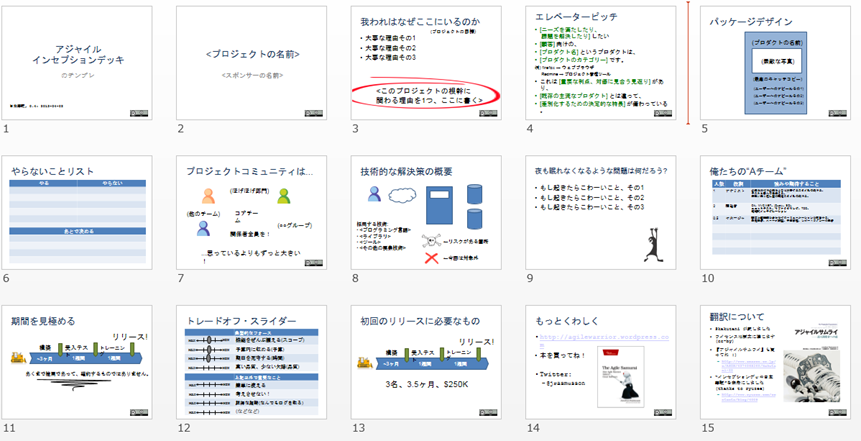
Task: Click the red ellipse callout on slide 3
Action: tap(426, 92)
